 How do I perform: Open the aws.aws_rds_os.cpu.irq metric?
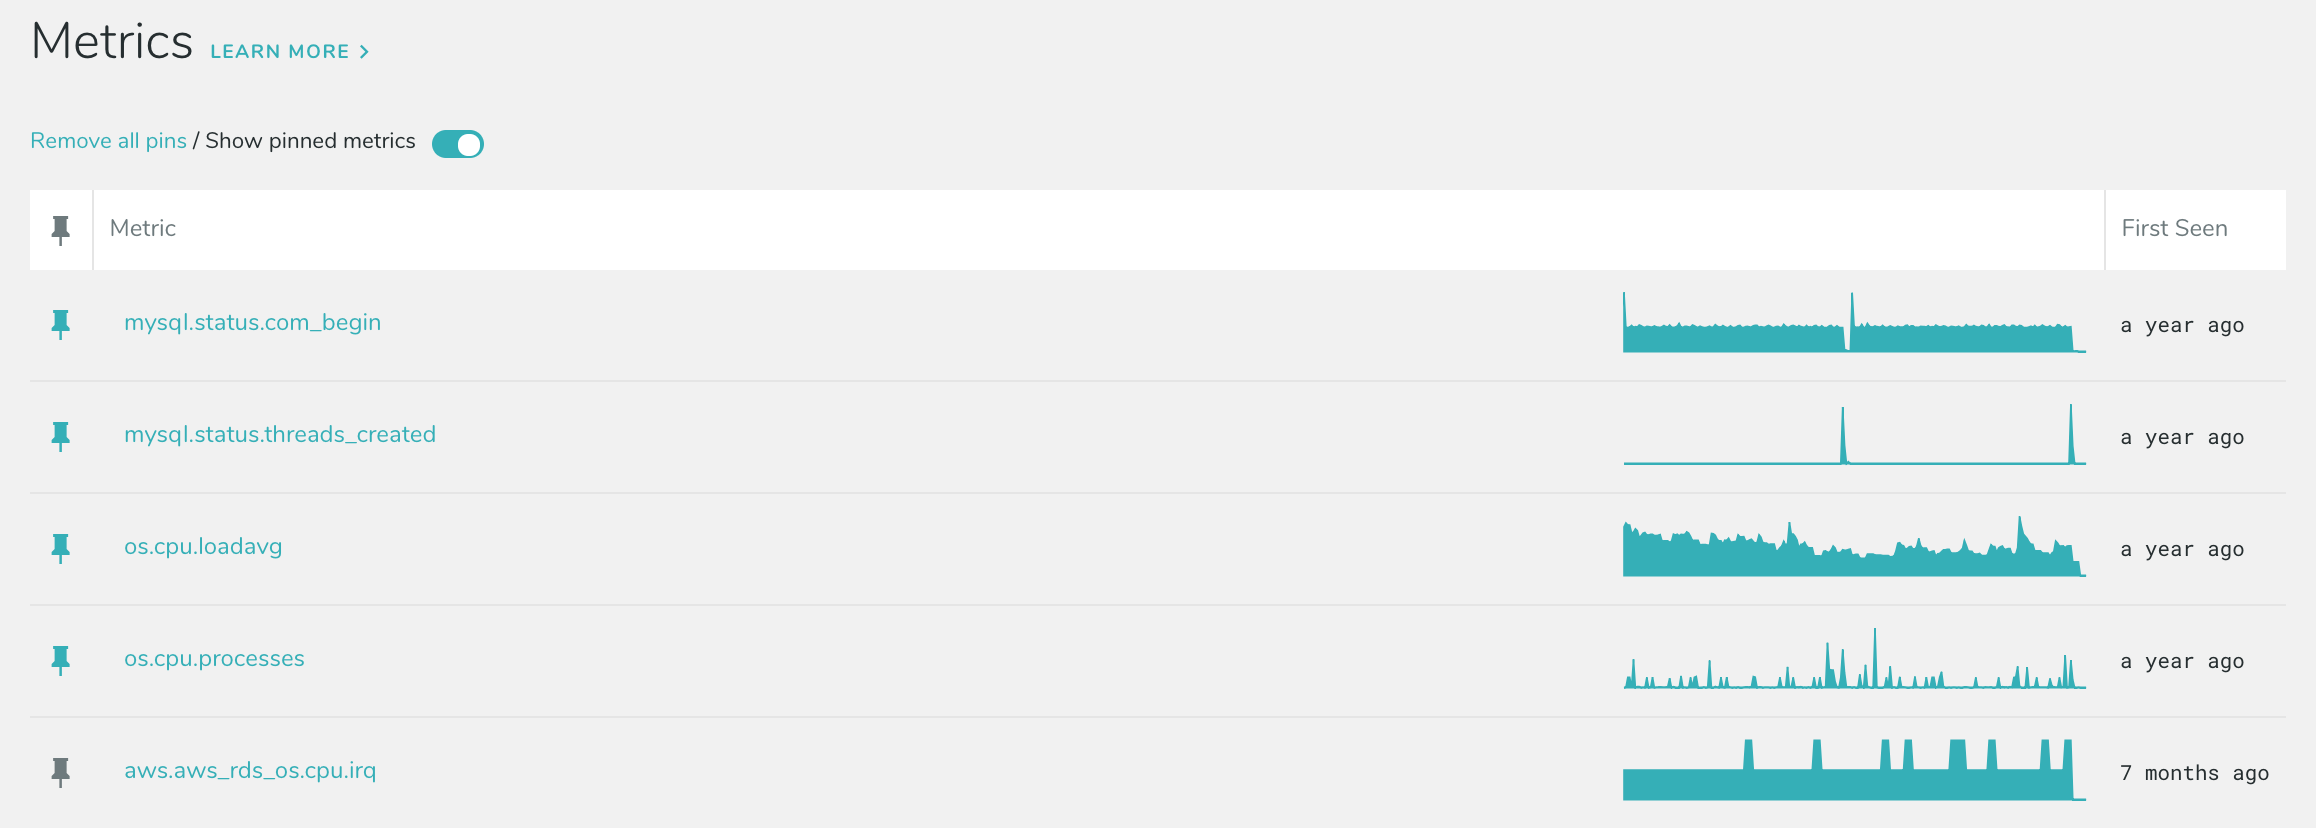[x=250, y=771]
